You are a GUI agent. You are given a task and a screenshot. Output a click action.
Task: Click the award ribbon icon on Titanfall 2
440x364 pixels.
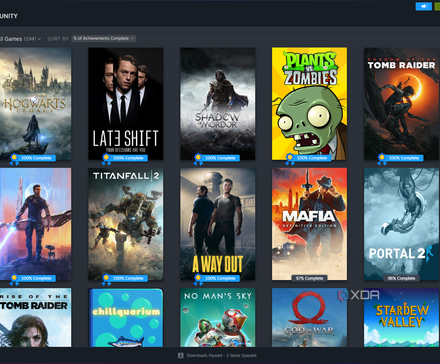pos(106,280)
